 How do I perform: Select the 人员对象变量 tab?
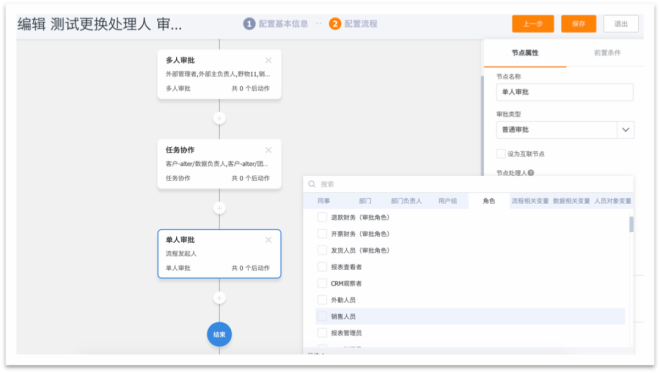coord(612,201)
